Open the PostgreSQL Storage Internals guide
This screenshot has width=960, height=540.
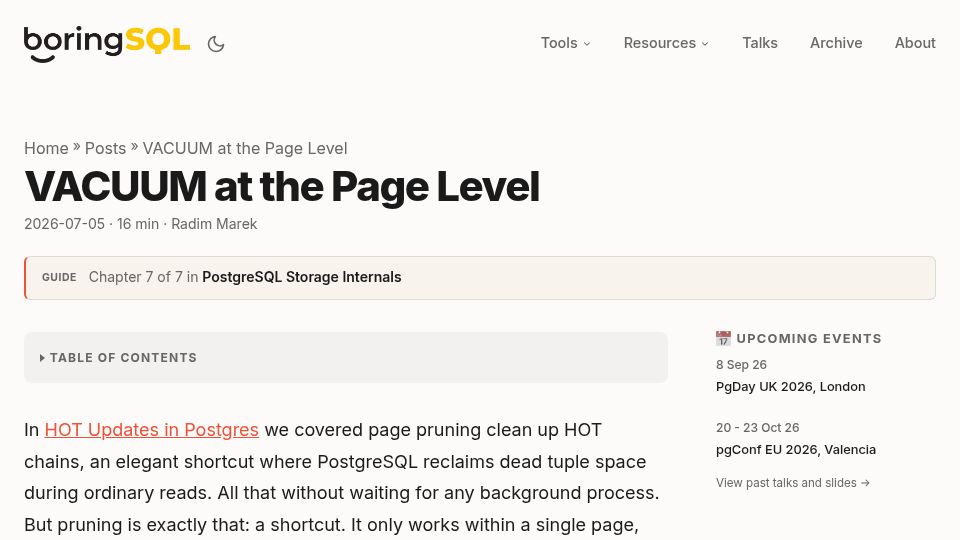(302, 277)
